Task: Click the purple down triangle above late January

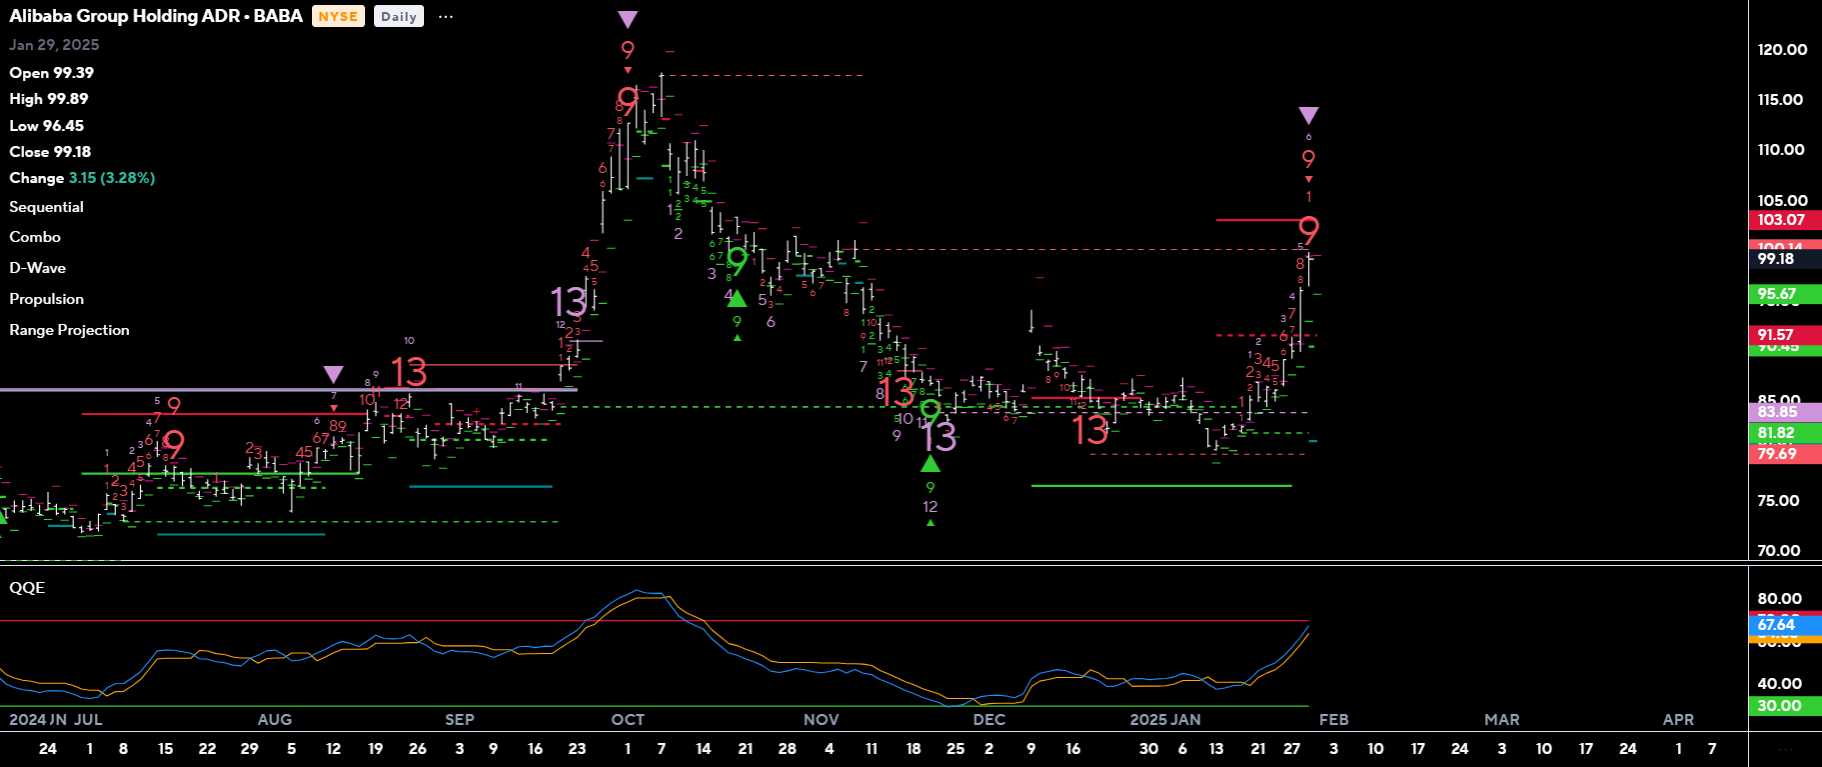Action: (x=1308, y=115)
